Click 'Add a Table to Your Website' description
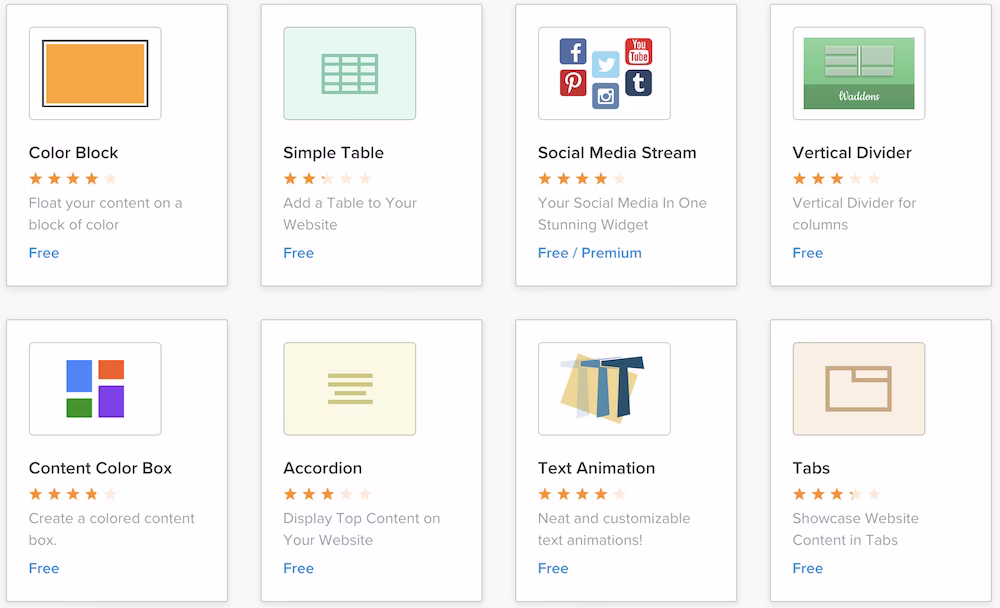 click(x=350, y=214)
